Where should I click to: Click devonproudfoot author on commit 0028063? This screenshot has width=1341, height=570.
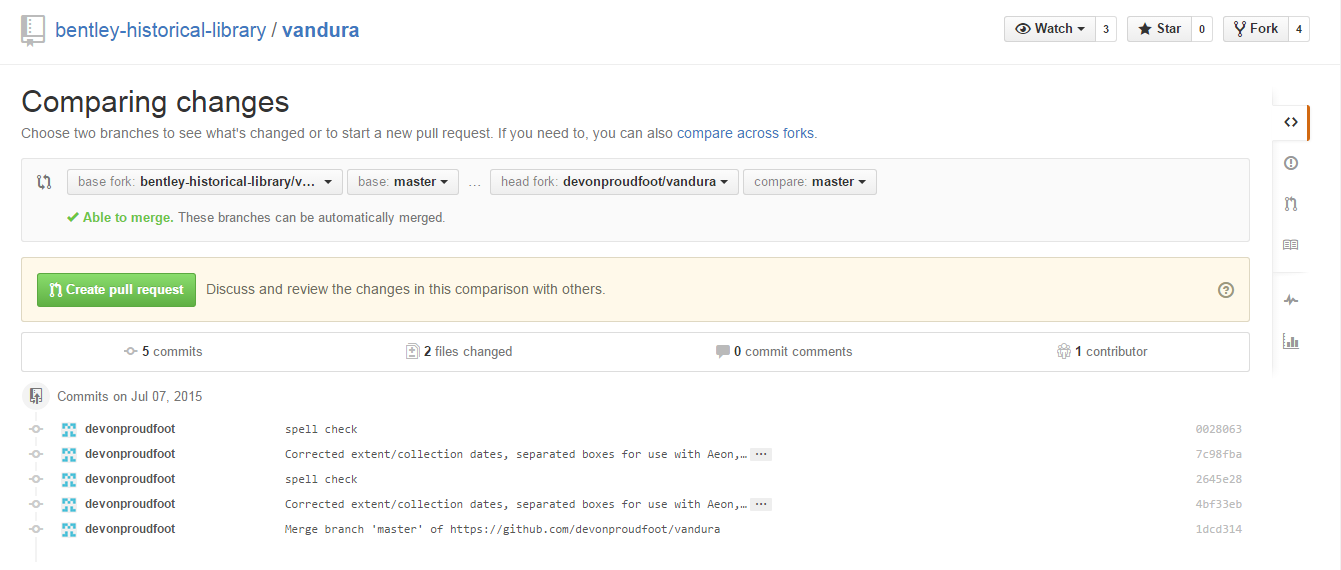pos(130,429)
